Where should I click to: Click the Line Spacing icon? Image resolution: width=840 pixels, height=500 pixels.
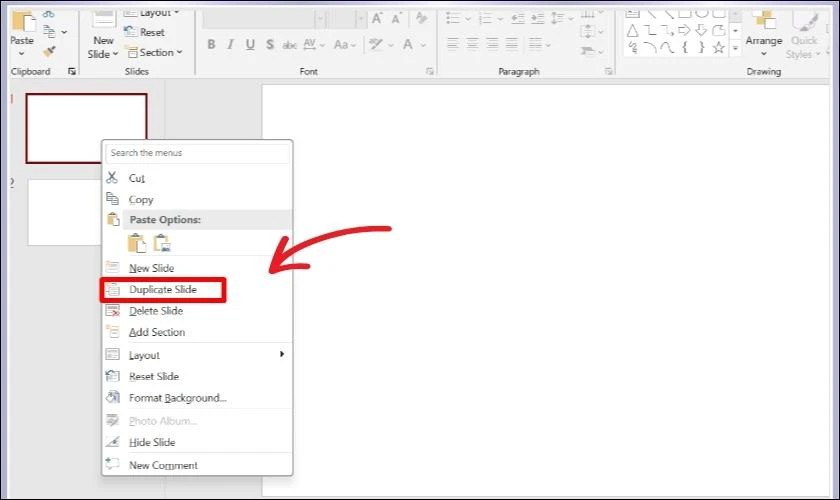(558, 19)
